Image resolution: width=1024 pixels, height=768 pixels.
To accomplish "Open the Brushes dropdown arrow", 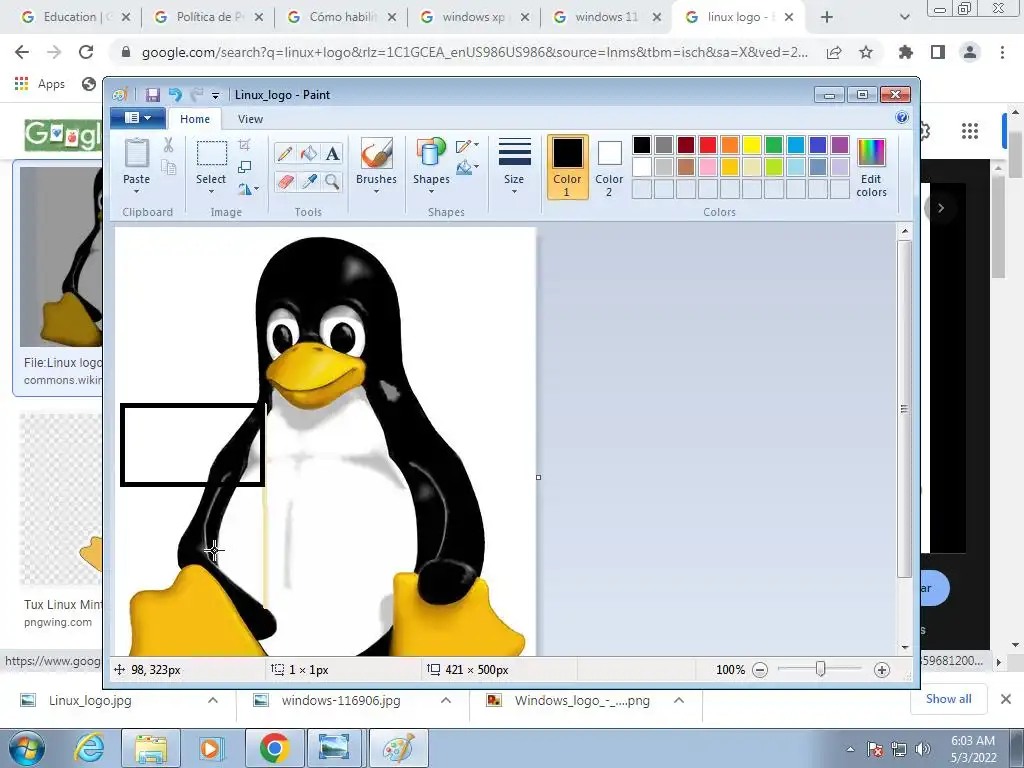I will 377,192.
